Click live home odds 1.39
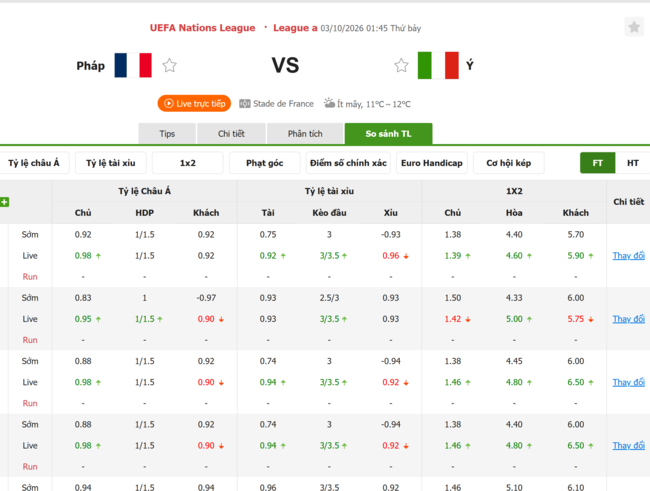Viewport: 650px width, 491px height. click(x=453, y=255)
